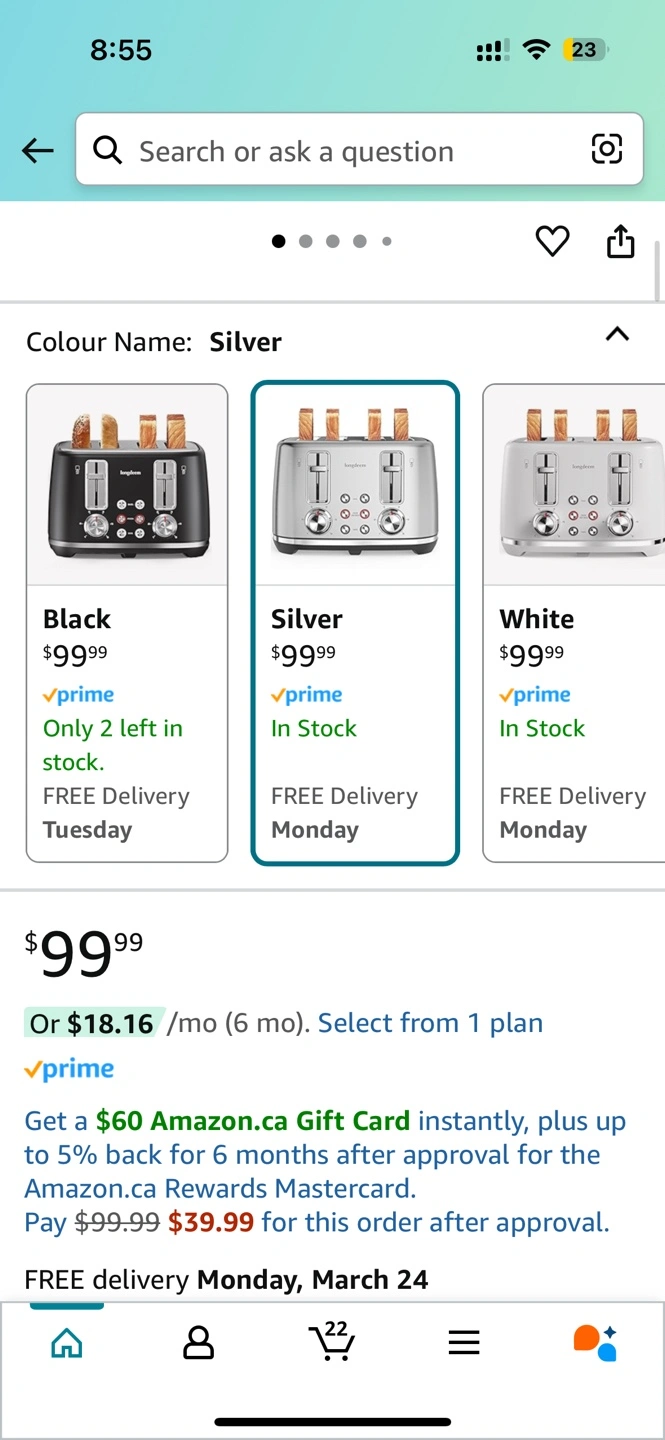Open the camera lens search icon
665x1440 pixels.
[607, 149]
